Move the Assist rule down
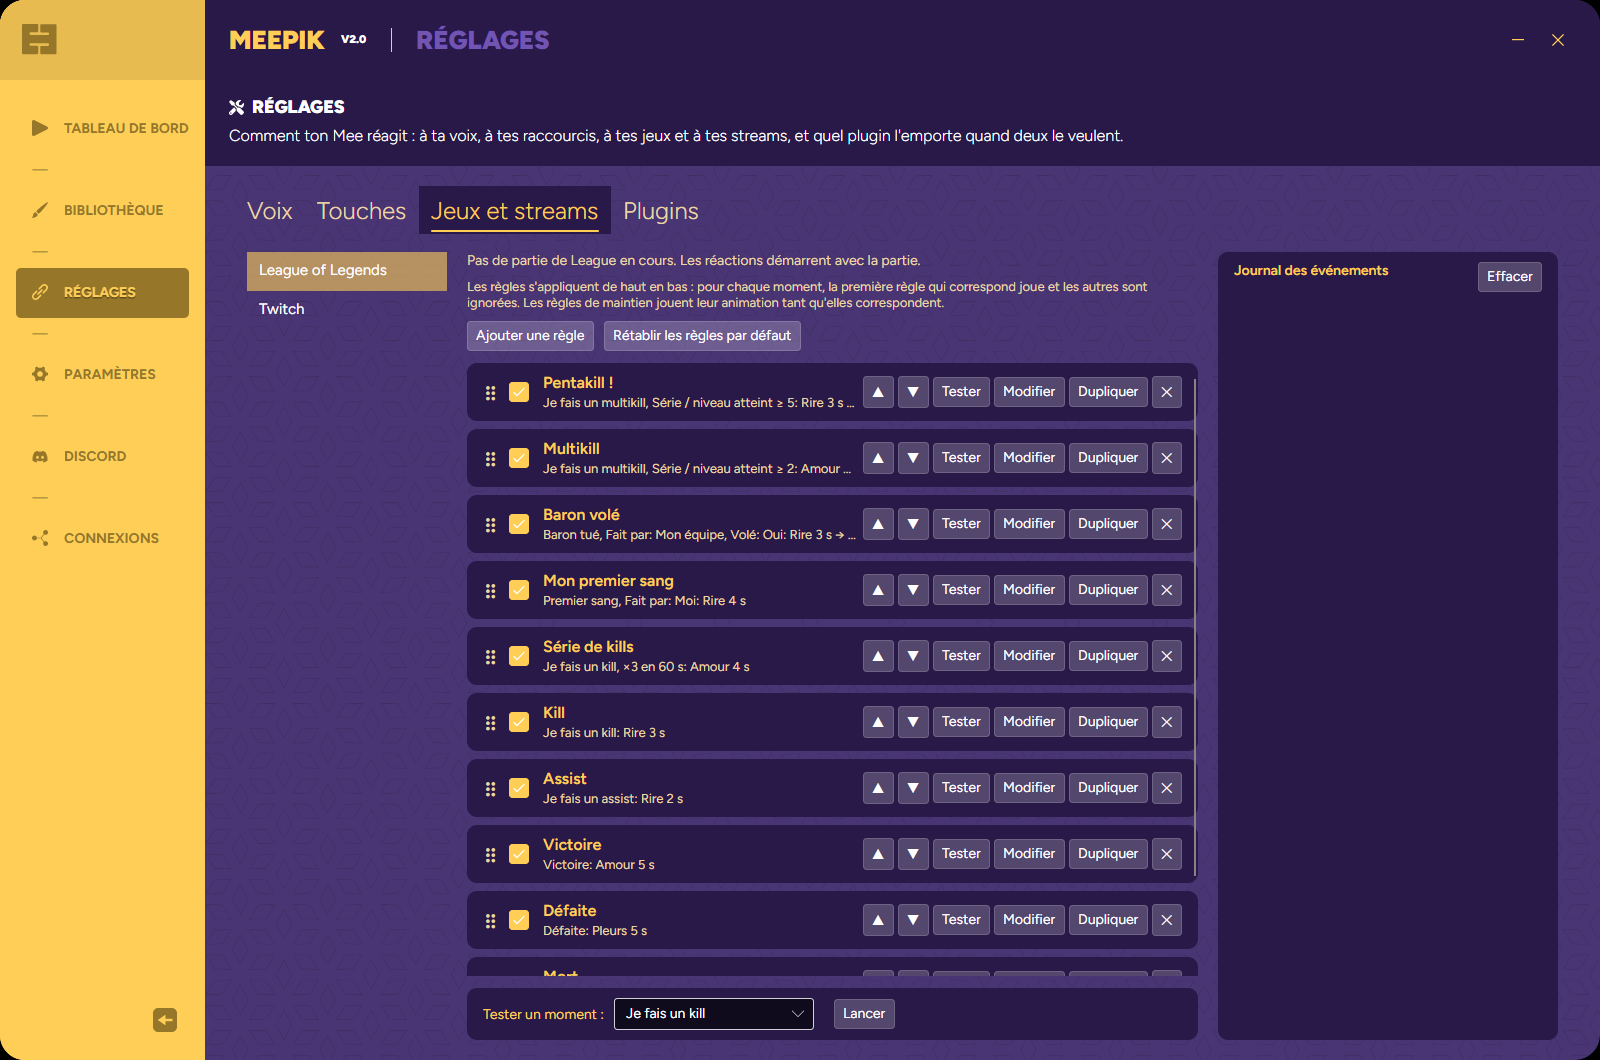The width and height of the screenshot is (1600, 1060). click(x=913, y=788)
